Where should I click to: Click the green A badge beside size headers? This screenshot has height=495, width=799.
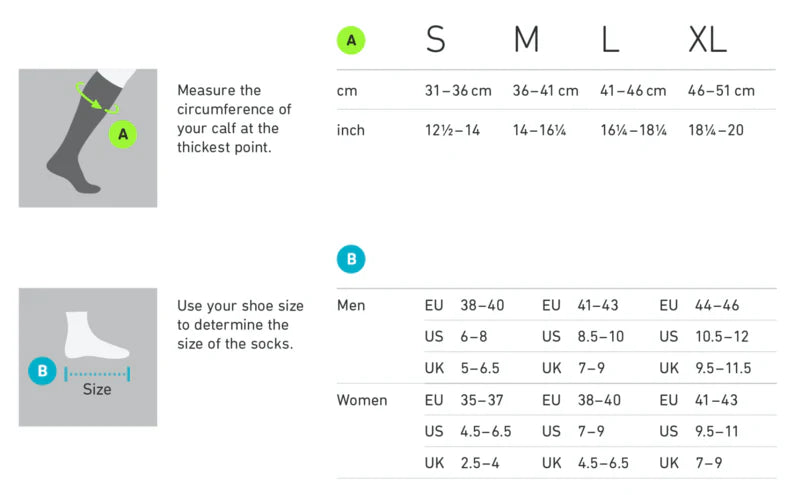(351, 40)
